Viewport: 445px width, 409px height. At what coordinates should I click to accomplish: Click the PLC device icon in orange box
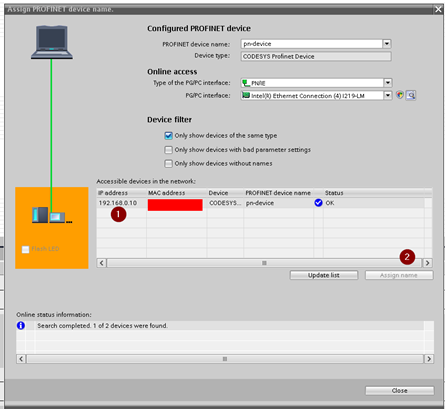(x=52, y=215)
